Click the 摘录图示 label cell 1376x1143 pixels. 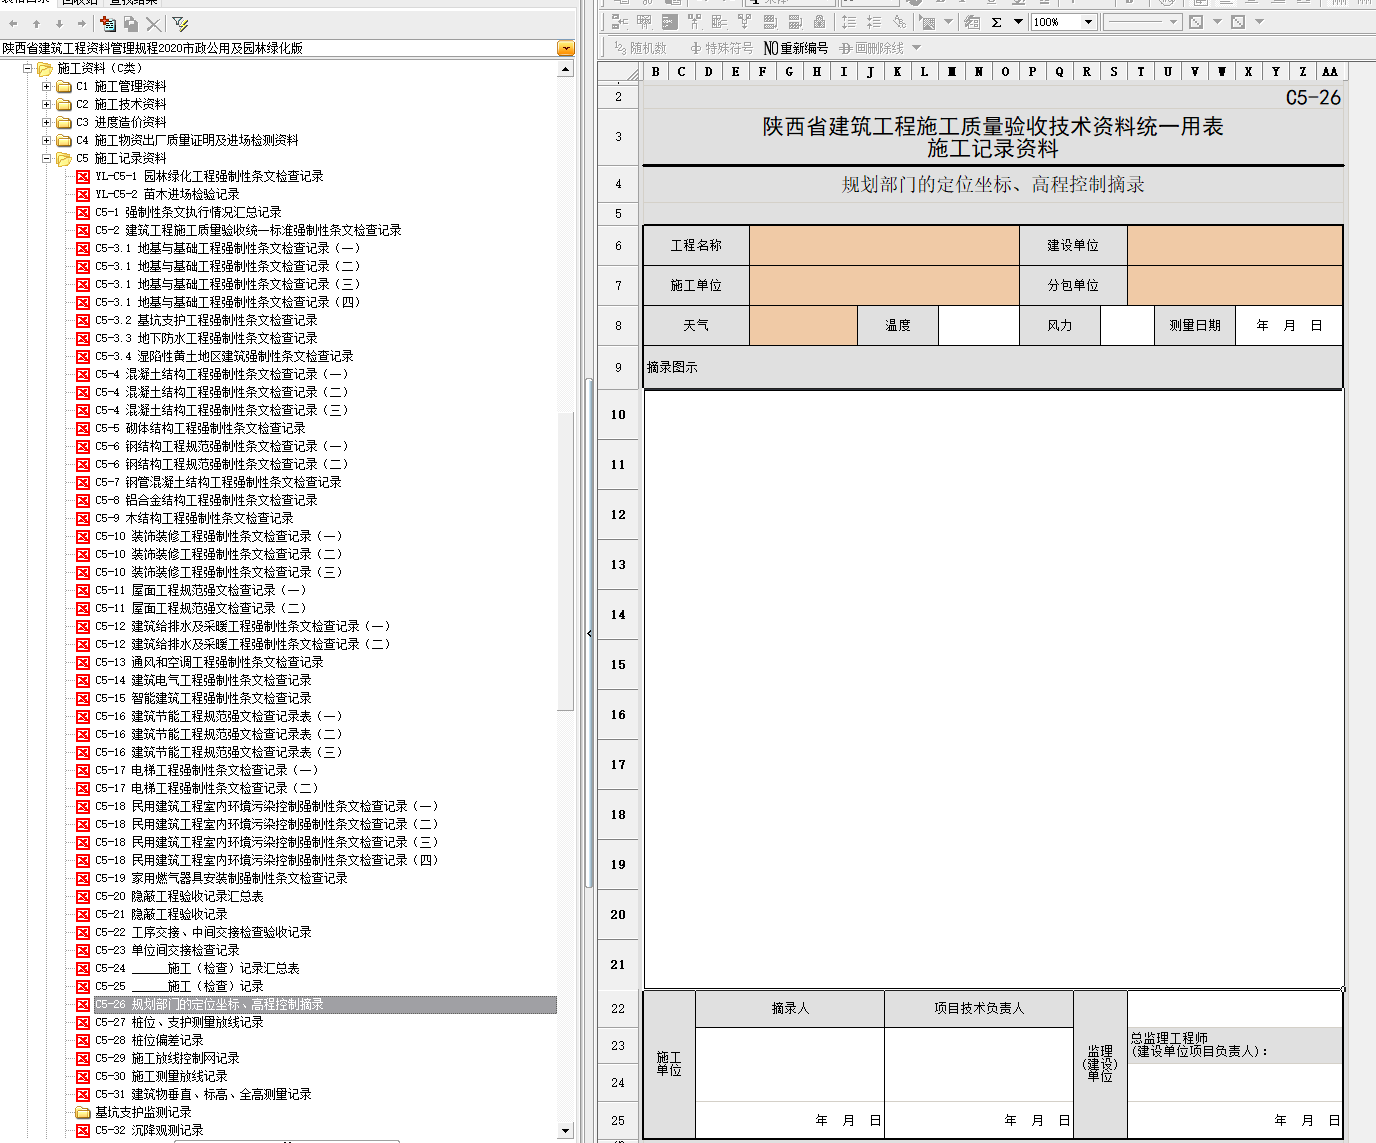click(x=992, y=367)
